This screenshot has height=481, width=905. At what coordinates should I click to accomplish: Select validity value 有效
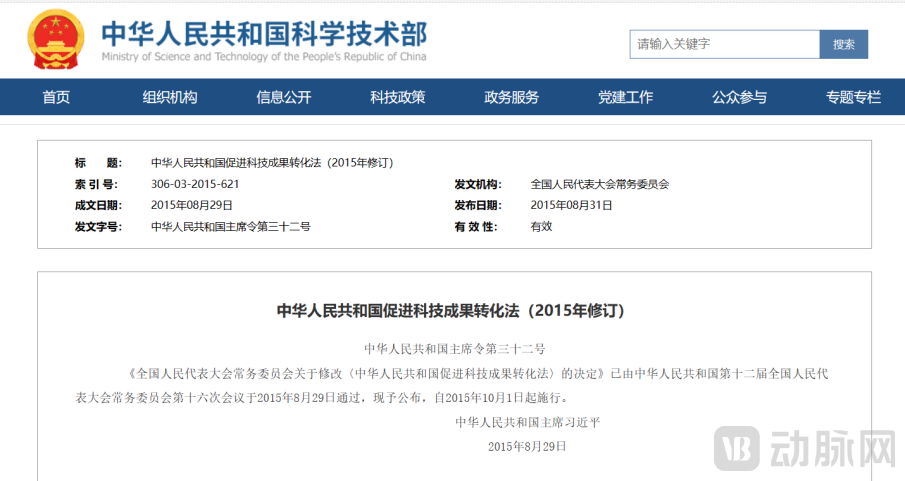point(541,227)
